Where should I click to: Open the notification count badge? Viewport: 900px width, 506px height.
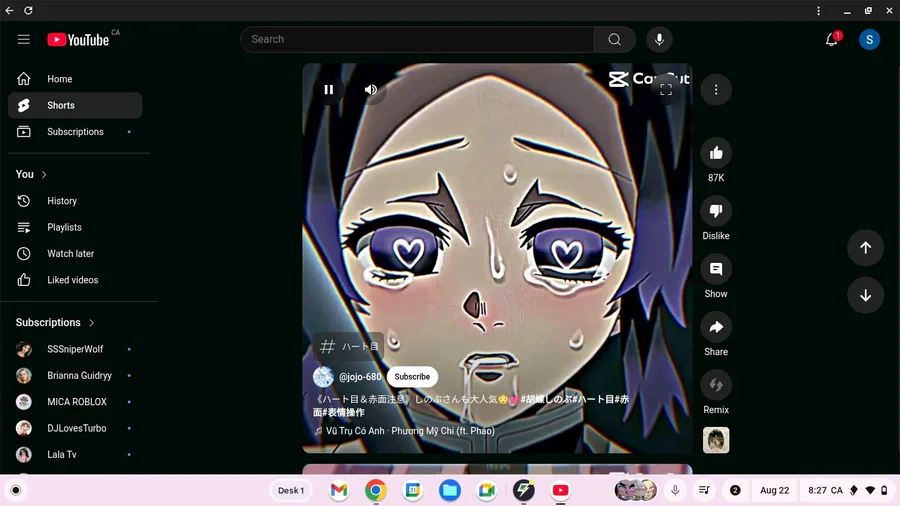735,490
